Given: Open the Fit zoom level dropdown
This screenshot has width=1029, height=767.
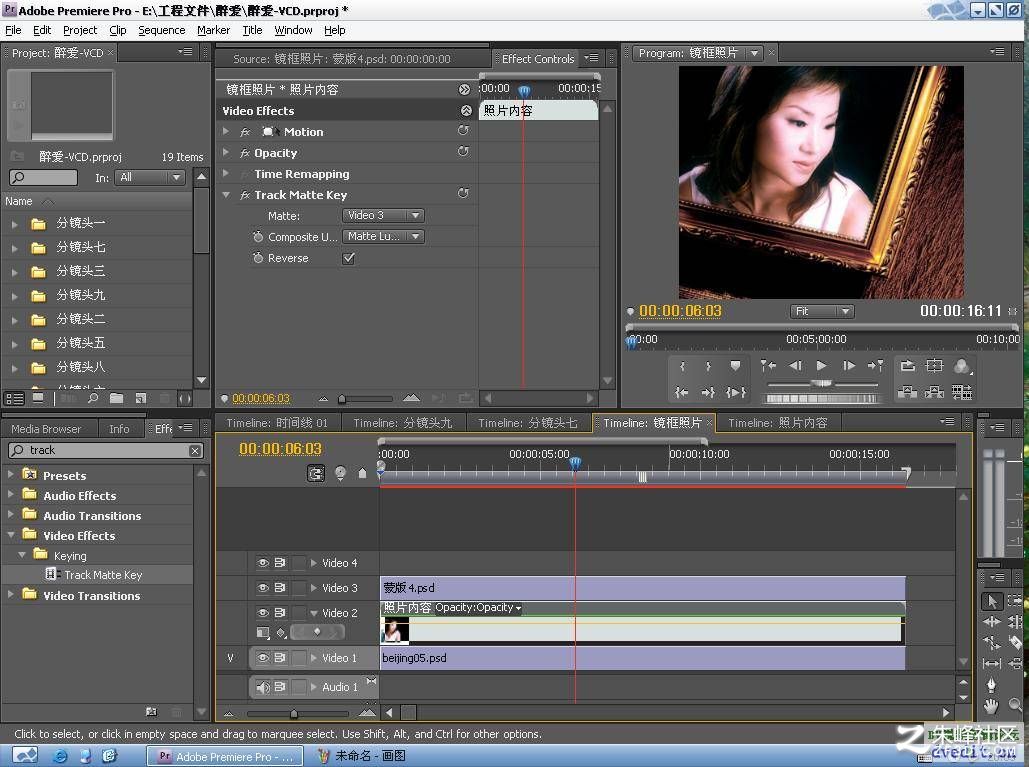Looking at the screenshot, I should coord(822,311).
